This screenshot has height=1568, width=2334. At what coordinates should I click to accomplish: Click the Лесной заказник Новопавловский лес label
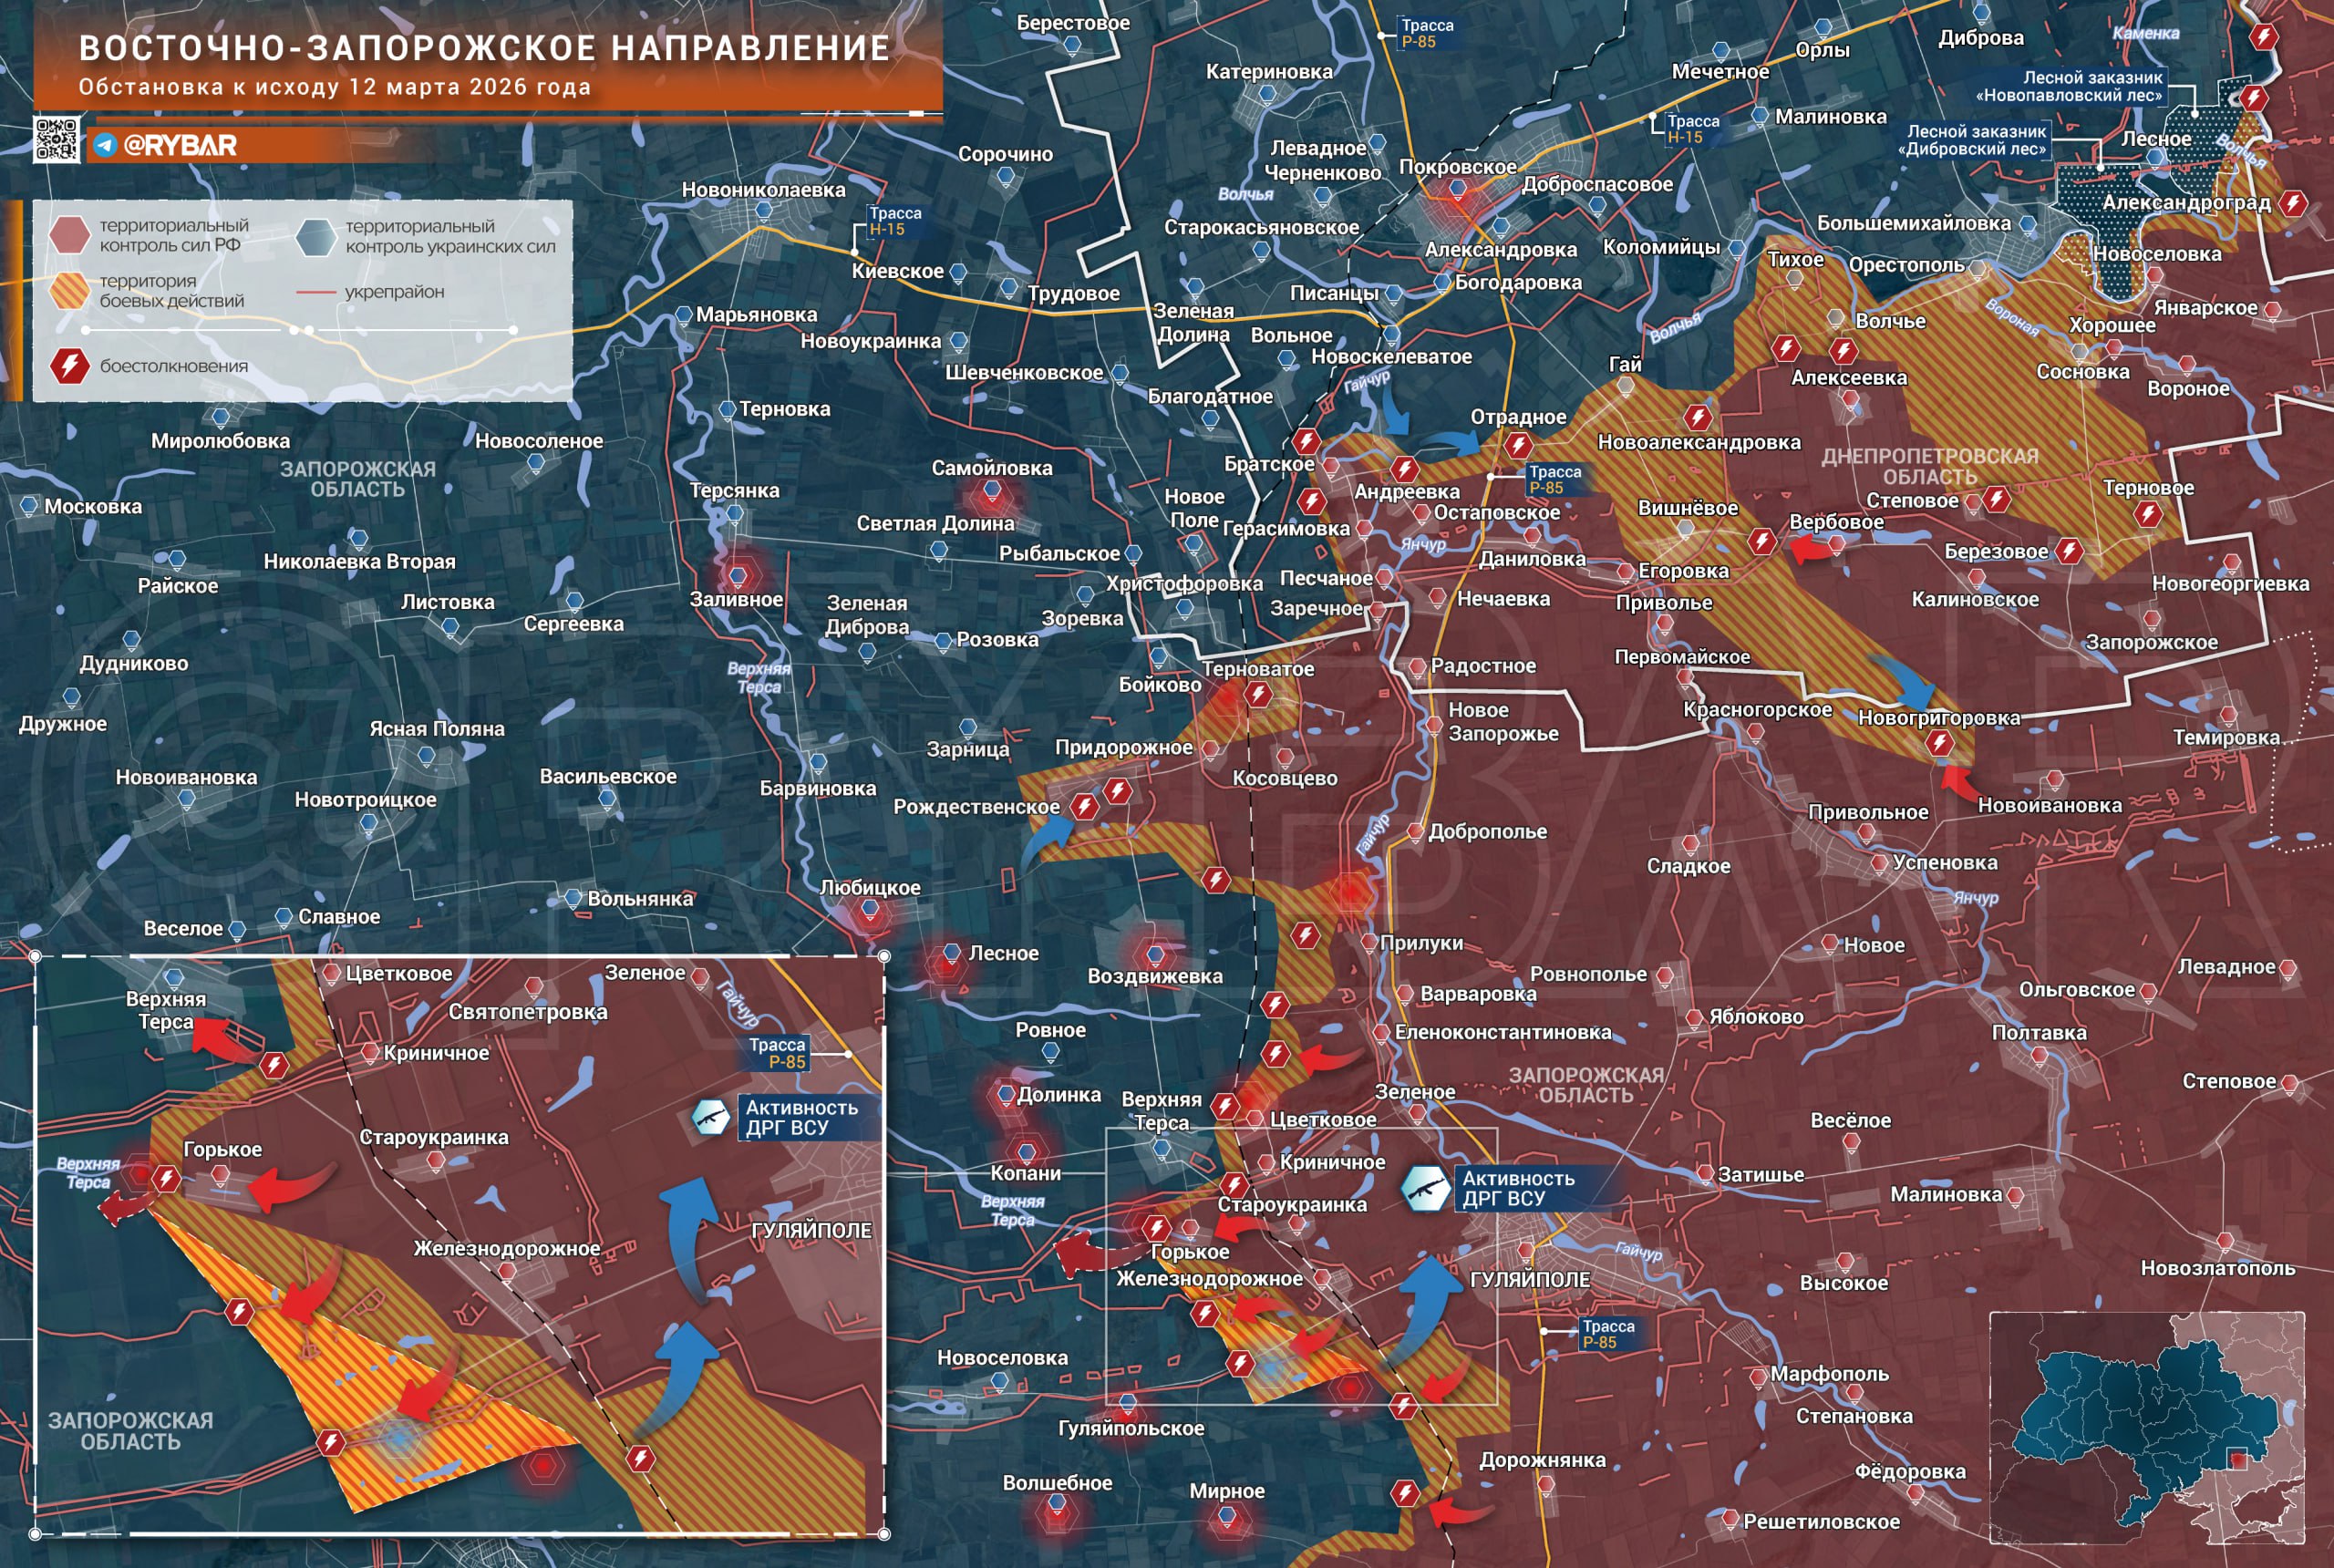pyautogui.click(x=2068, y=86)
